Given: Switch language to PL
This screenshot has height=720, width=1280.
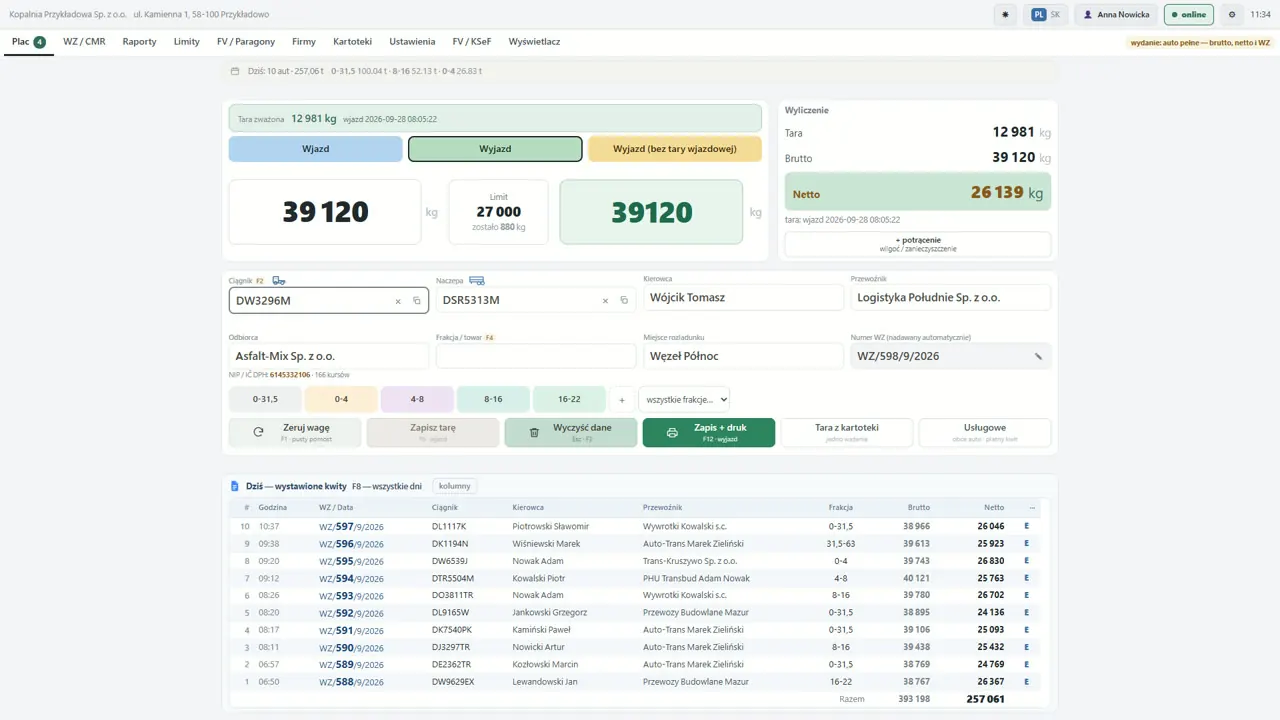Looking at the screenshot, I should [x=1040, y=15].
